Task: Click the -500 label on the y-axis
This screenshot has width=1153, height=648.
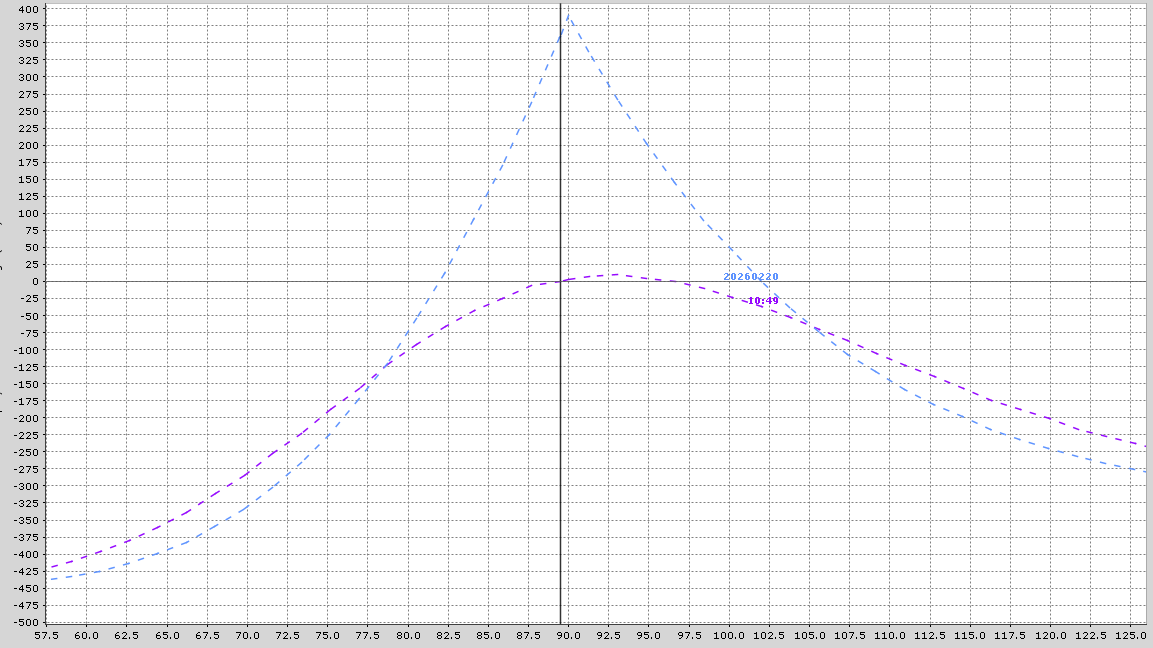Action: click(27, 623)
